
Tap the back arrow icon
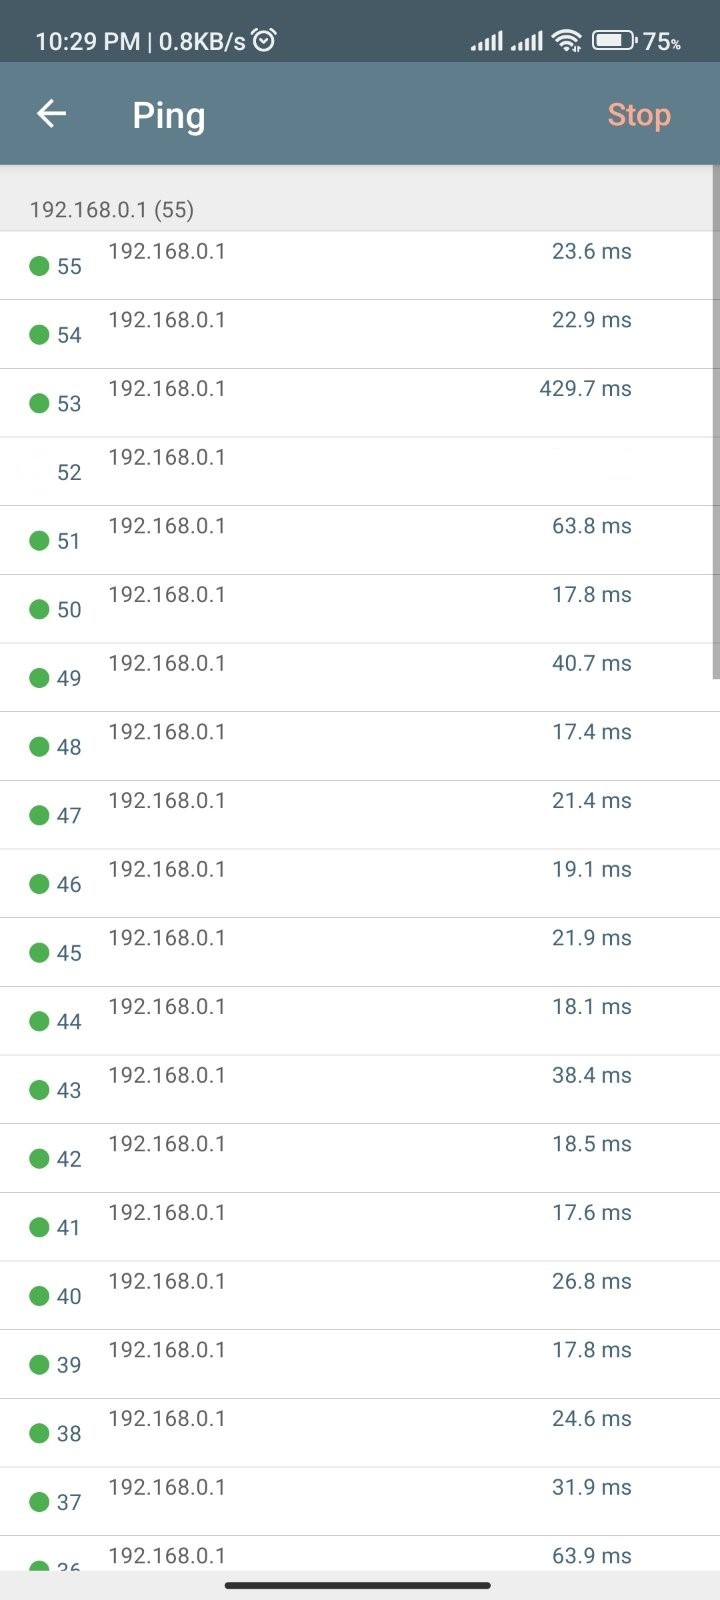(x=51, y=114)
